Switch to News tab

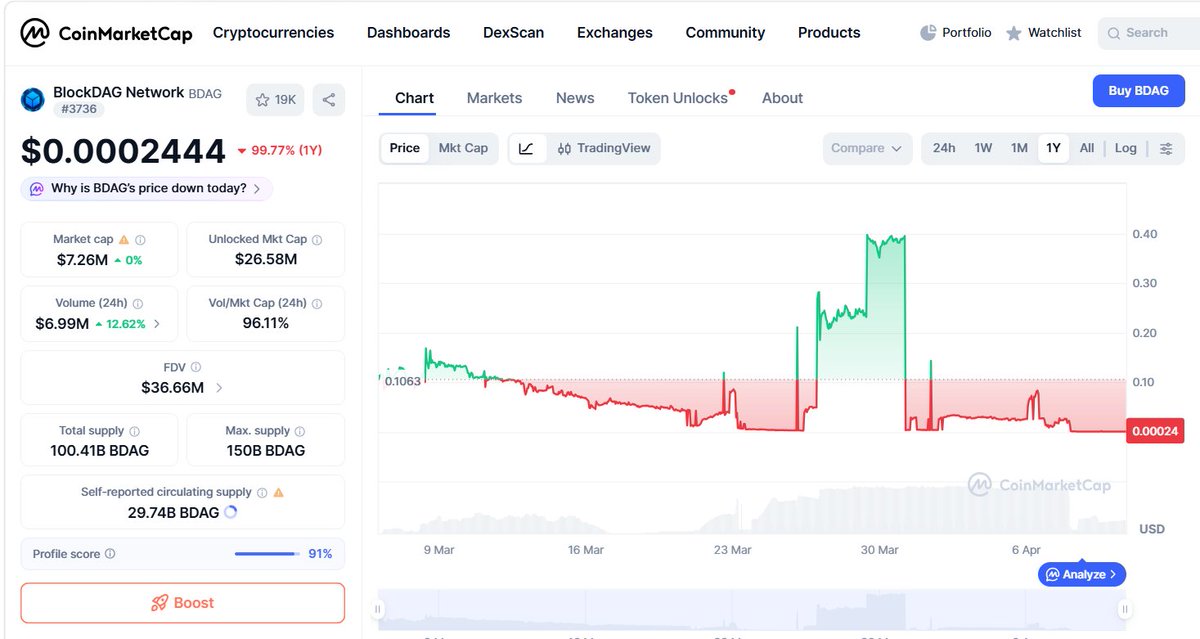(x=575, y=98)
